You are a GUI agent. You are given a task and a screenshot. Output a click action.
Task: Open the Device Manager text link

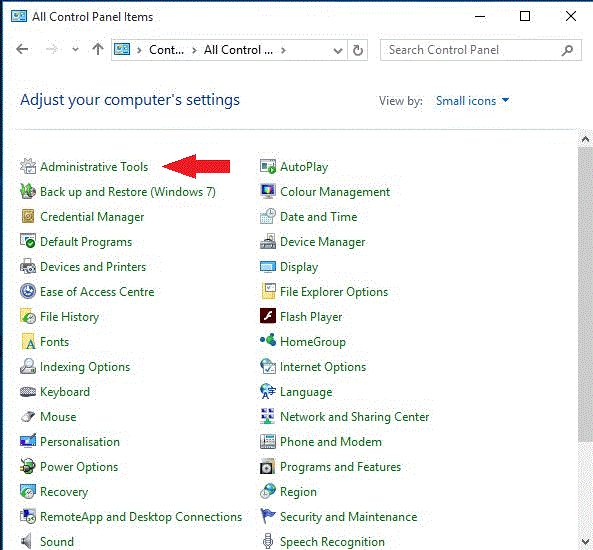[323, 242]
